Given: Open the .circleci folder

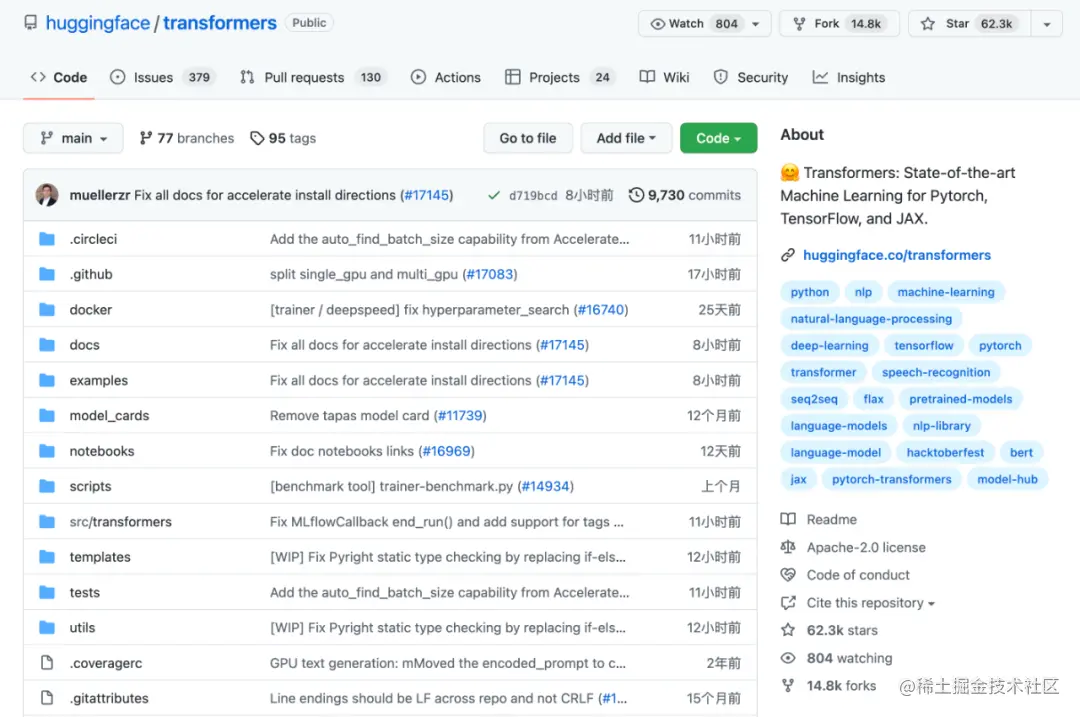Looking at the screenshot, I should (93, 239).
